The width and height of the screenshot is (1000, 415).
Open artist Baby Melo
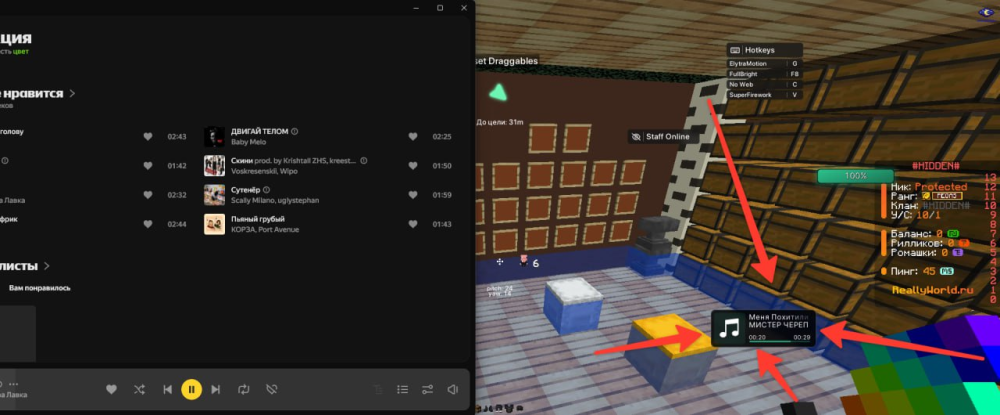point(248,142)
